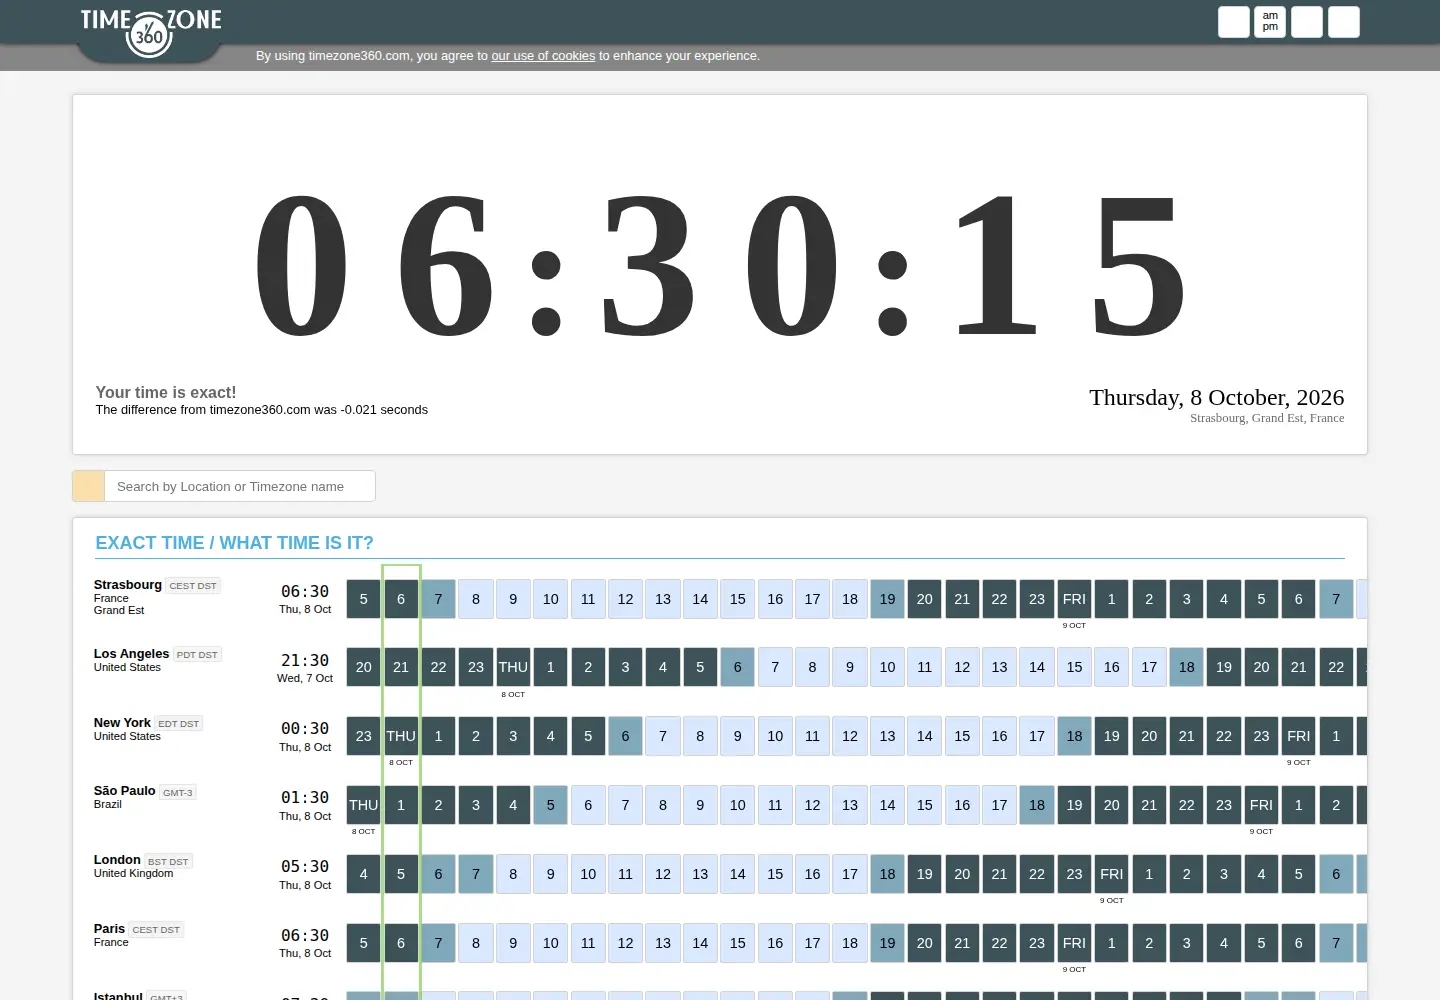Pick hour 18 in the Los Angeles row
Screen dimensions: 1440x1000
point(1186,667)
